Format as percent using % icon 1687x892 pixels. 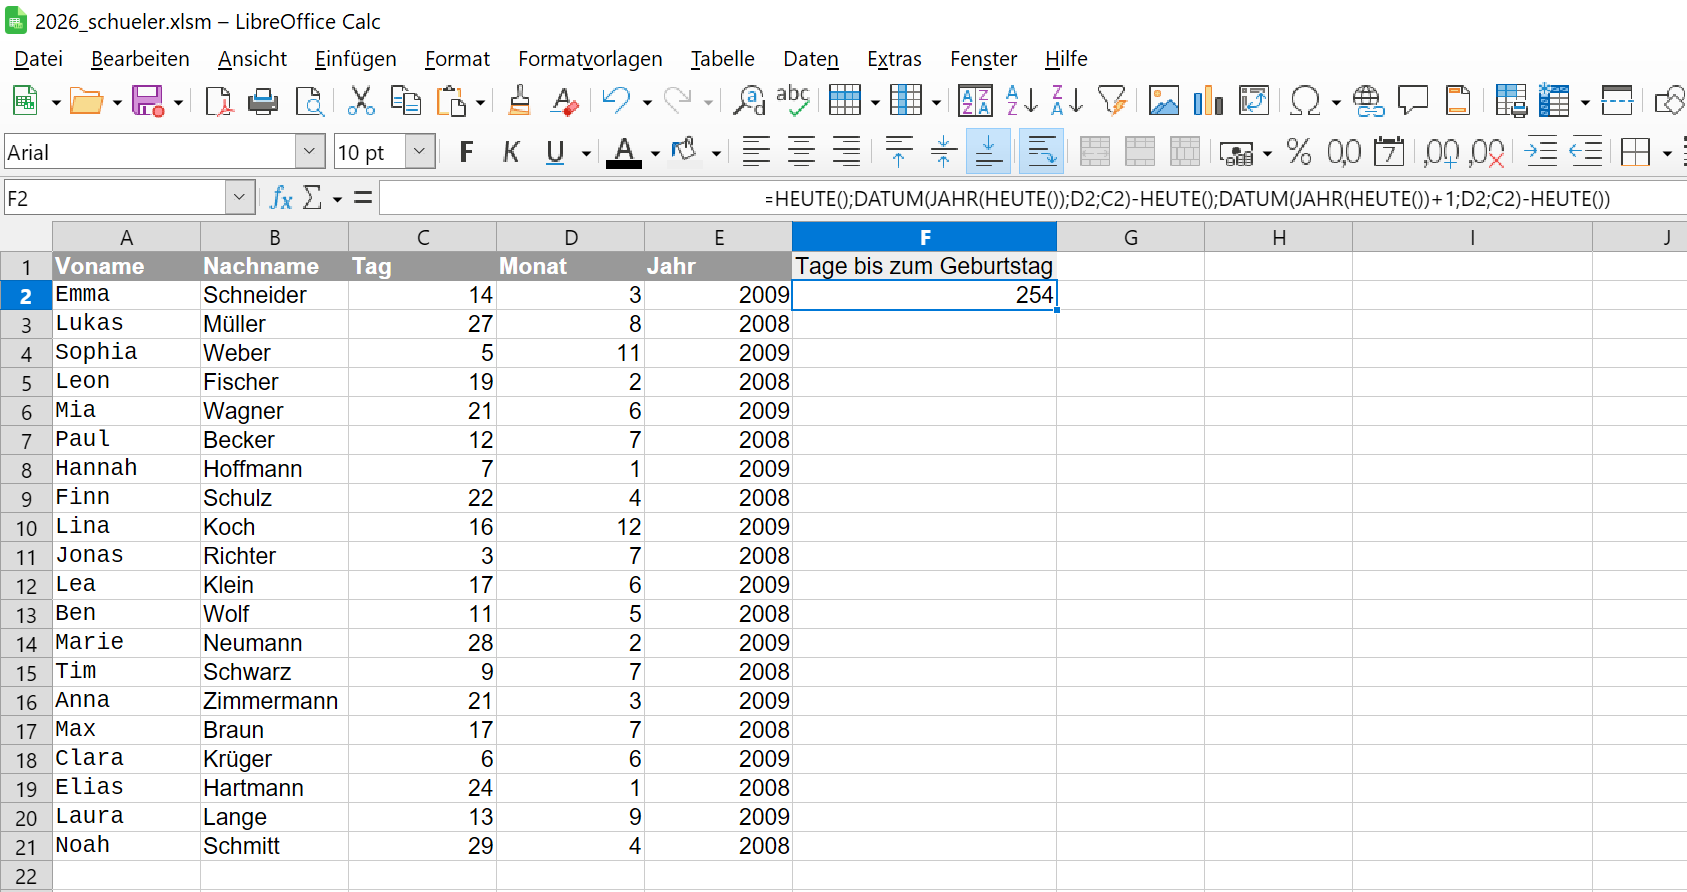coord(1299,152)
